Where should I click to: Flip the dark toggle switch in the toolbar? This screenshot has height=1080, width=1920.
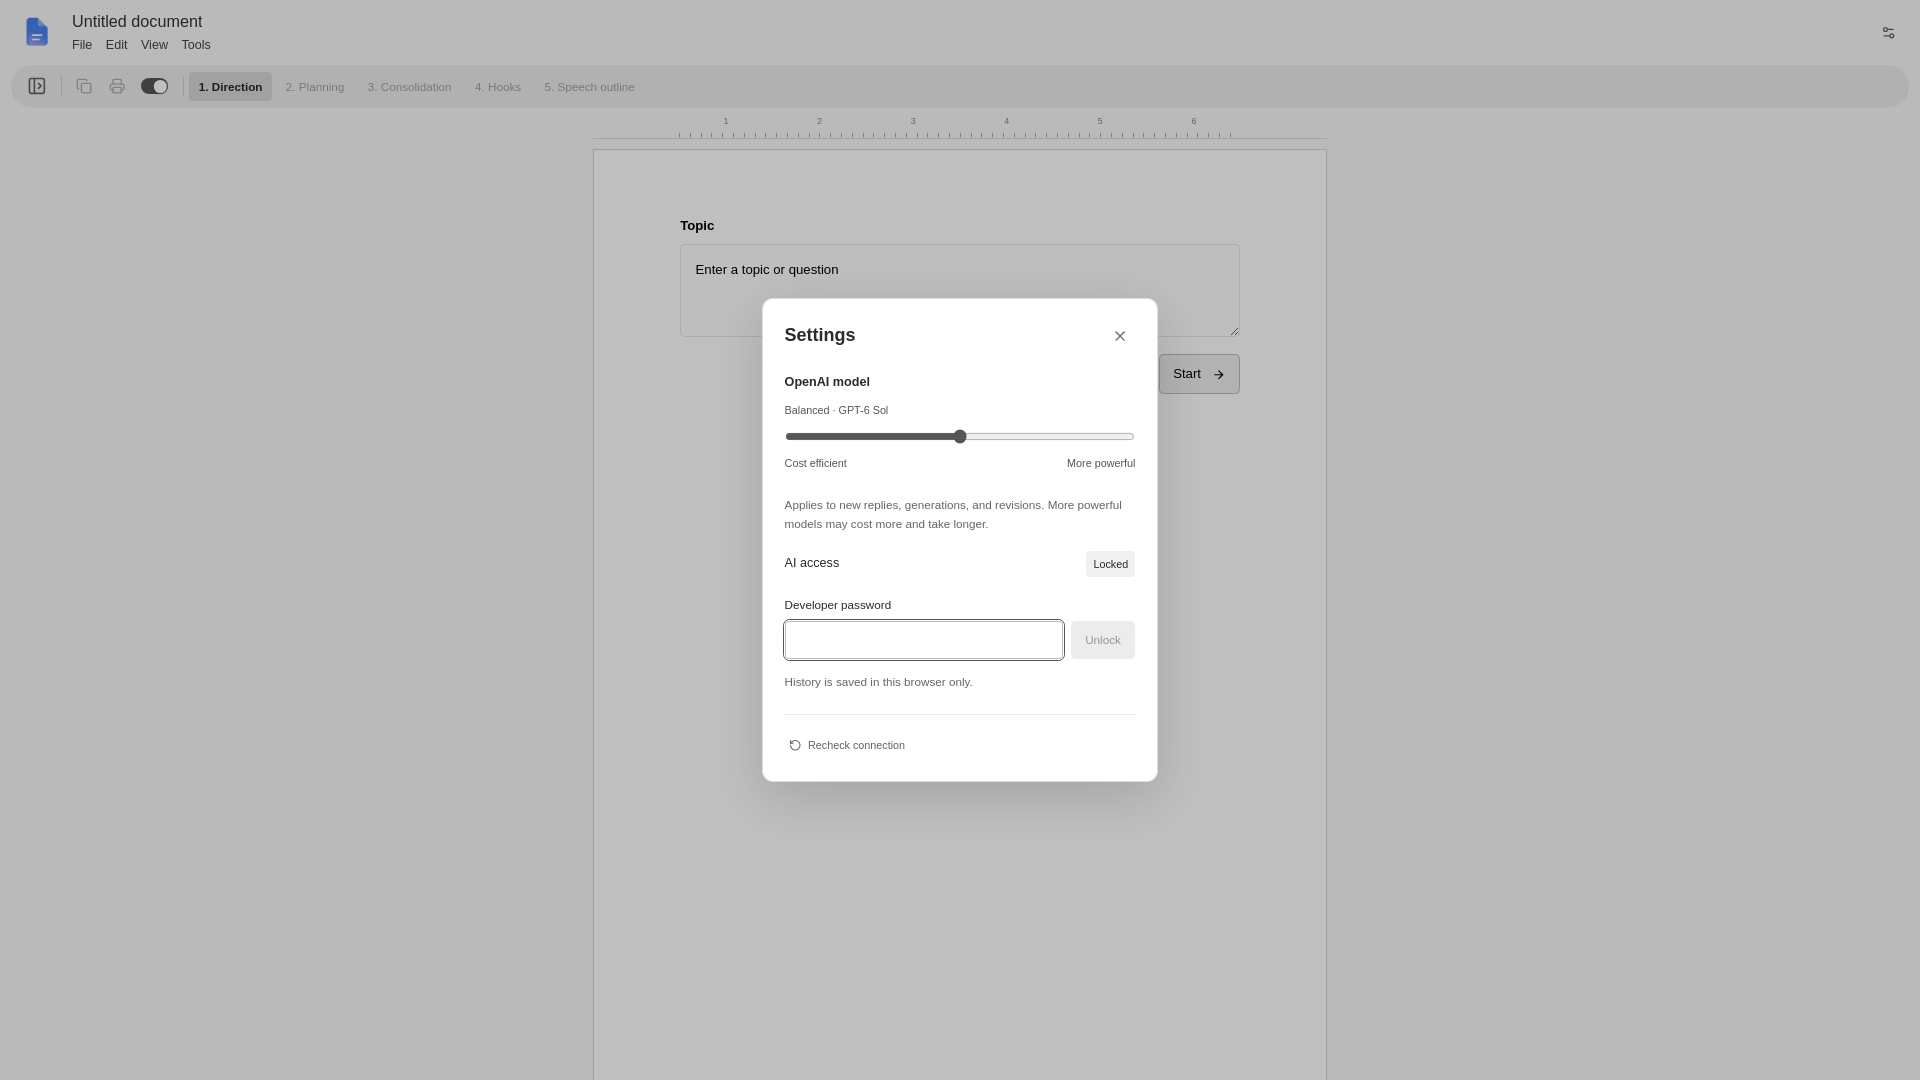pos(154,86)
